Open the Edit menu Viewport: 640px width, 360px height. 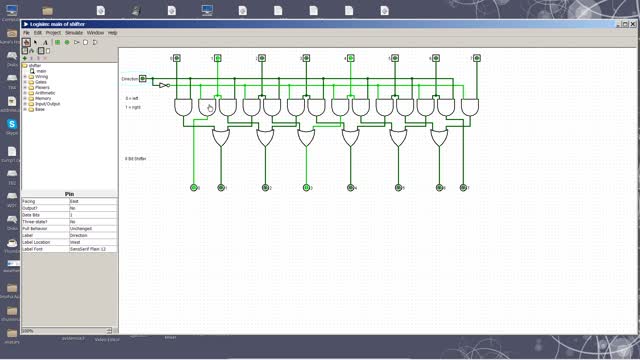pyautogui.click(x=38, y=33)
